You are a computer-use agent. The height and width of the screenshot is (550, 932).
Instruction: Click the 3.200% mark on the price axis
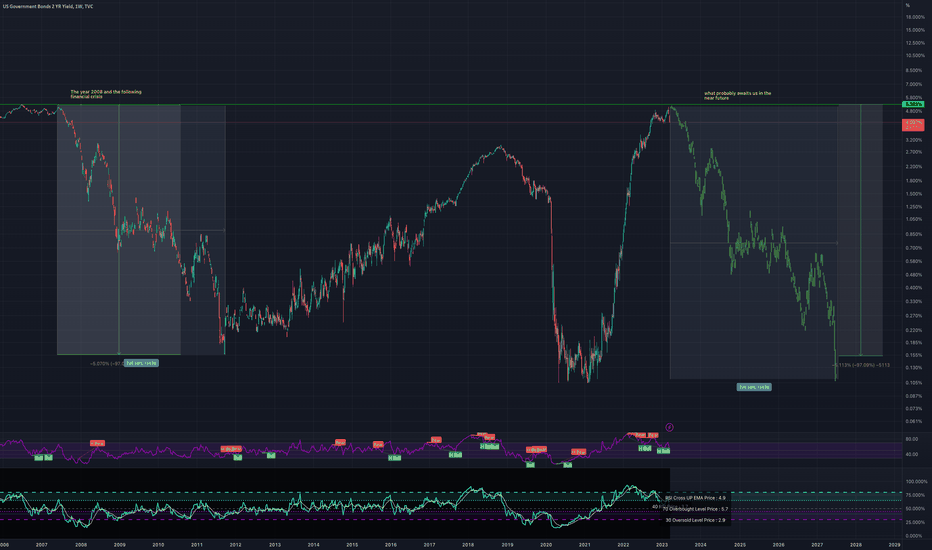click(x=914, y=140)
